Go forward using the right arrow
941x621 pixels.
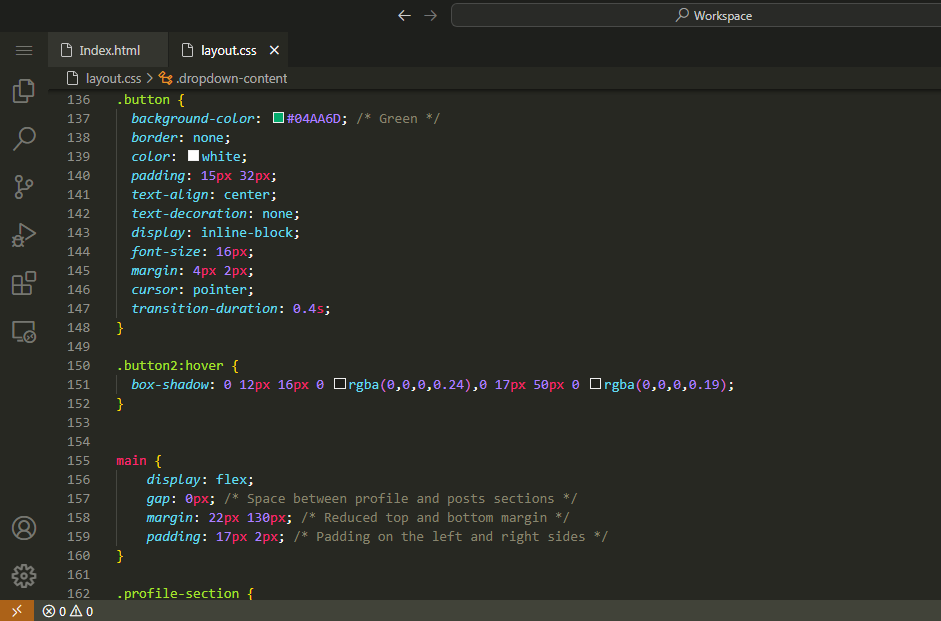(430, 16)
